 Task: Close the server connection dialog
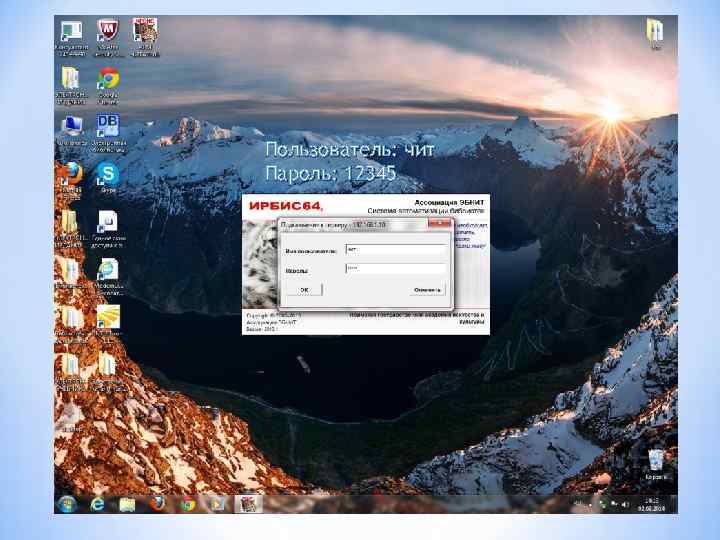[x=439, y=223]
